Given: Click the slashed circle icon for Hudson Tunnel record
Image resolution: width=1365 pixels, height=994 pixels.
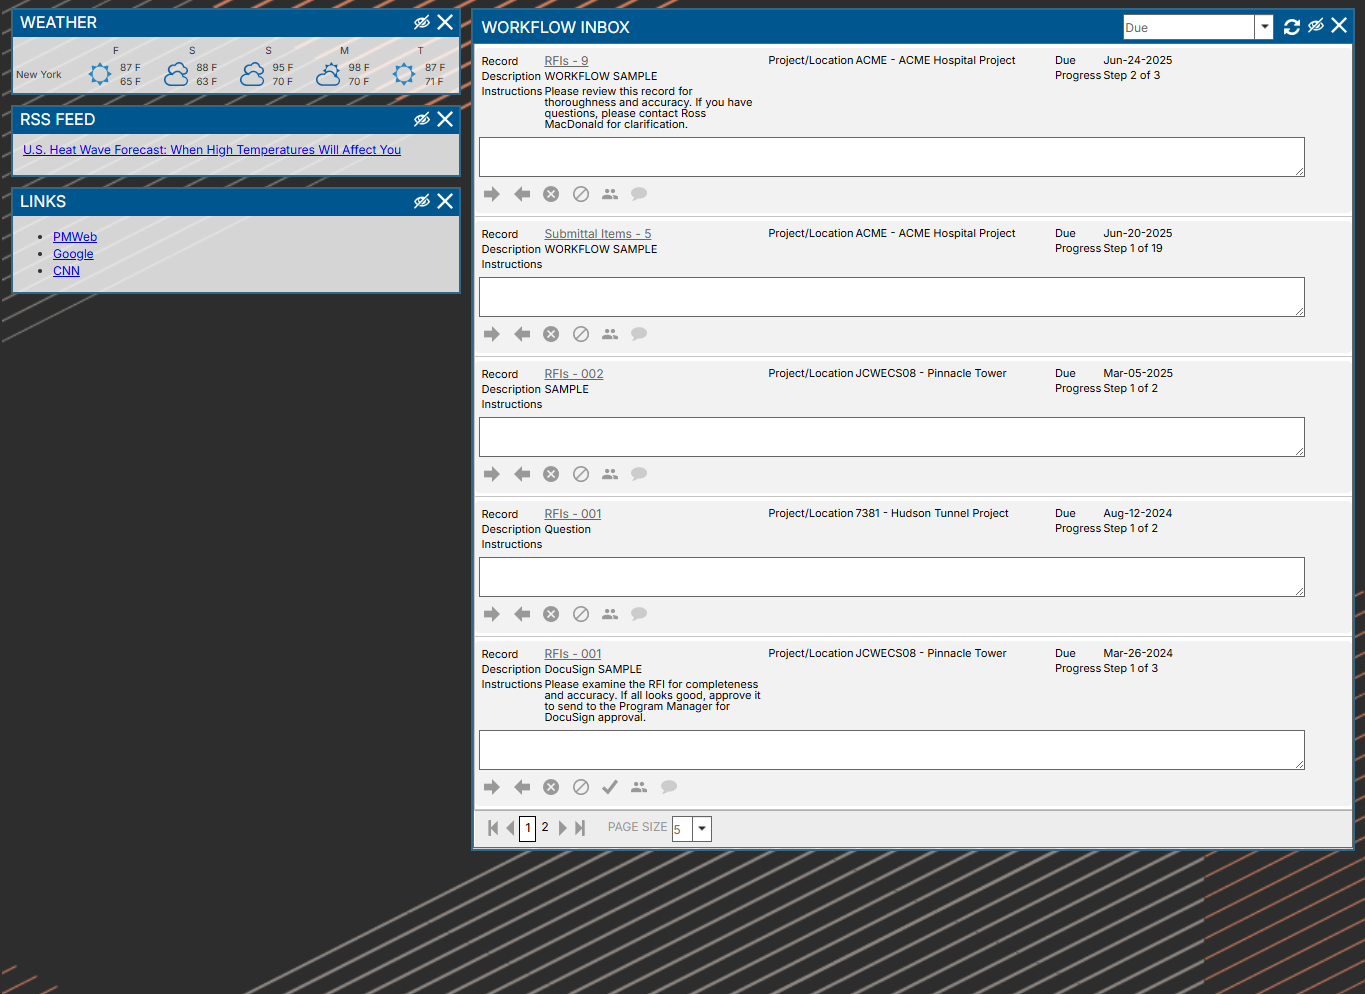Looking at the screenshot, I should pos(581,614).
